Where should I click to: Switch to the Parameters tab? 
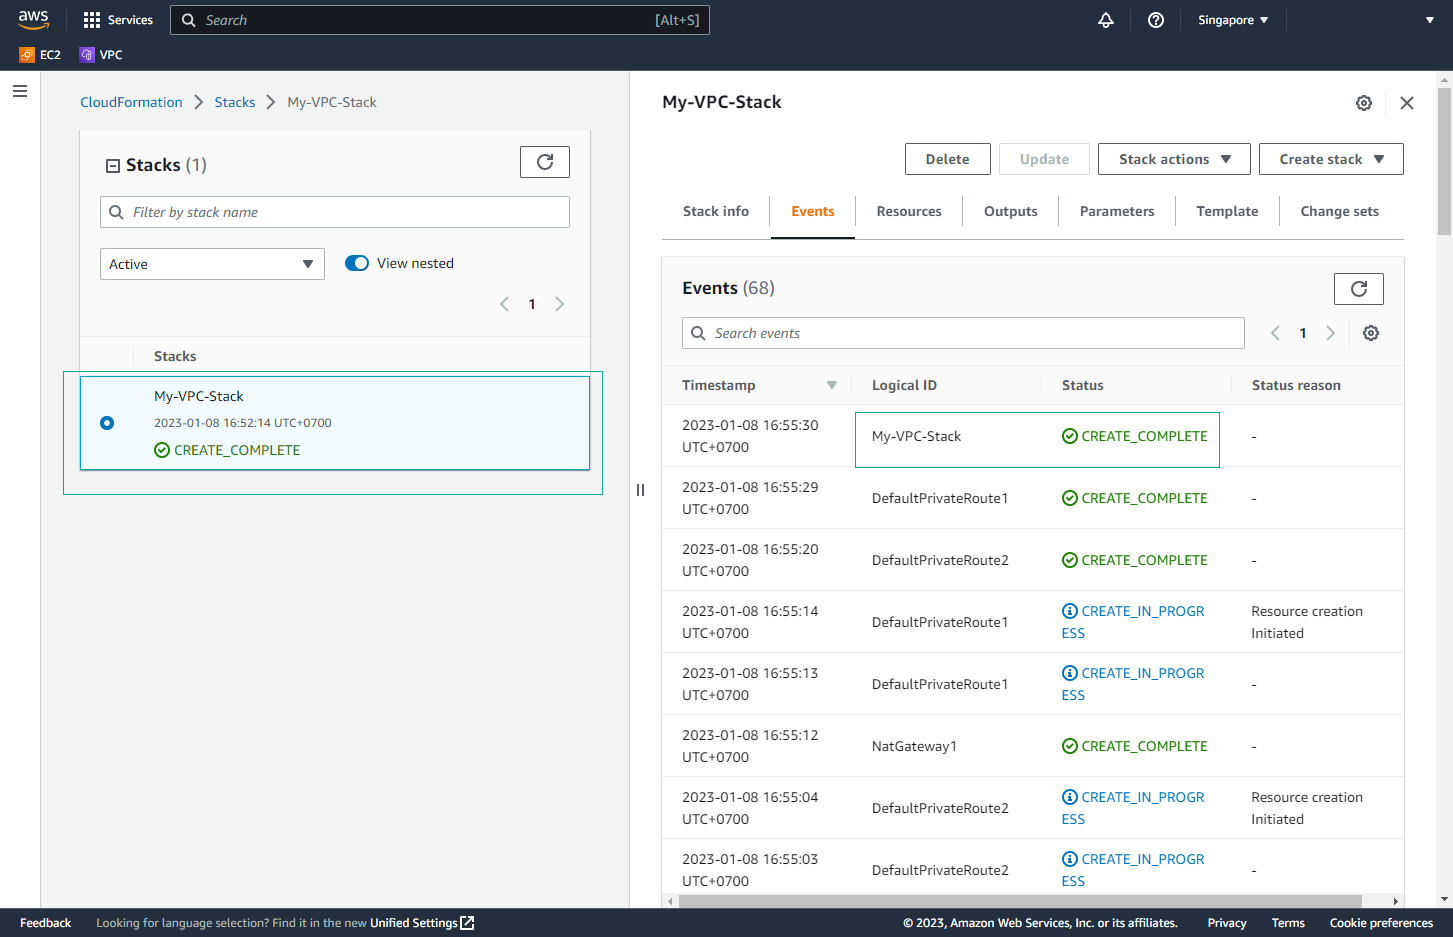point(1117,211)
